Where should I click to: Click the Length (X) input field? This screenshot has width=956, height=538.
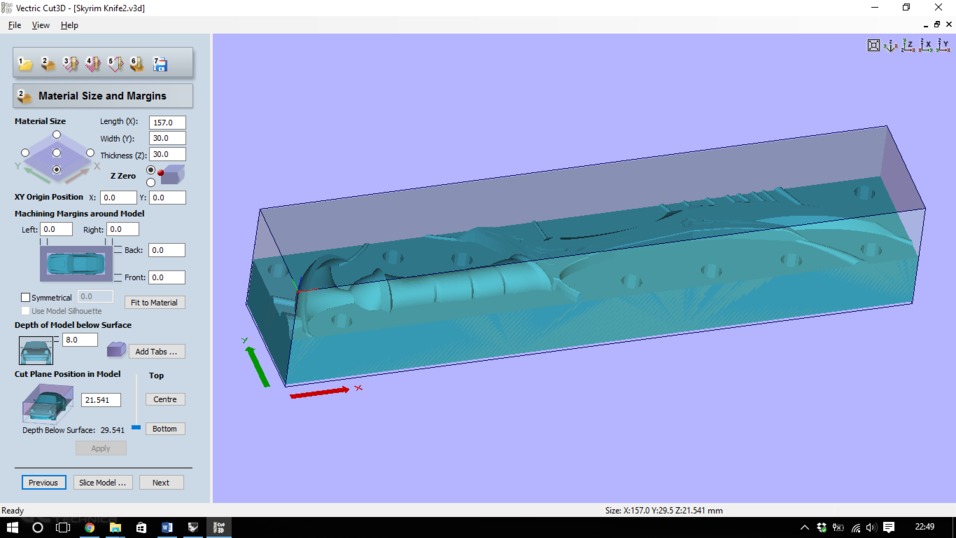point(167,122)
